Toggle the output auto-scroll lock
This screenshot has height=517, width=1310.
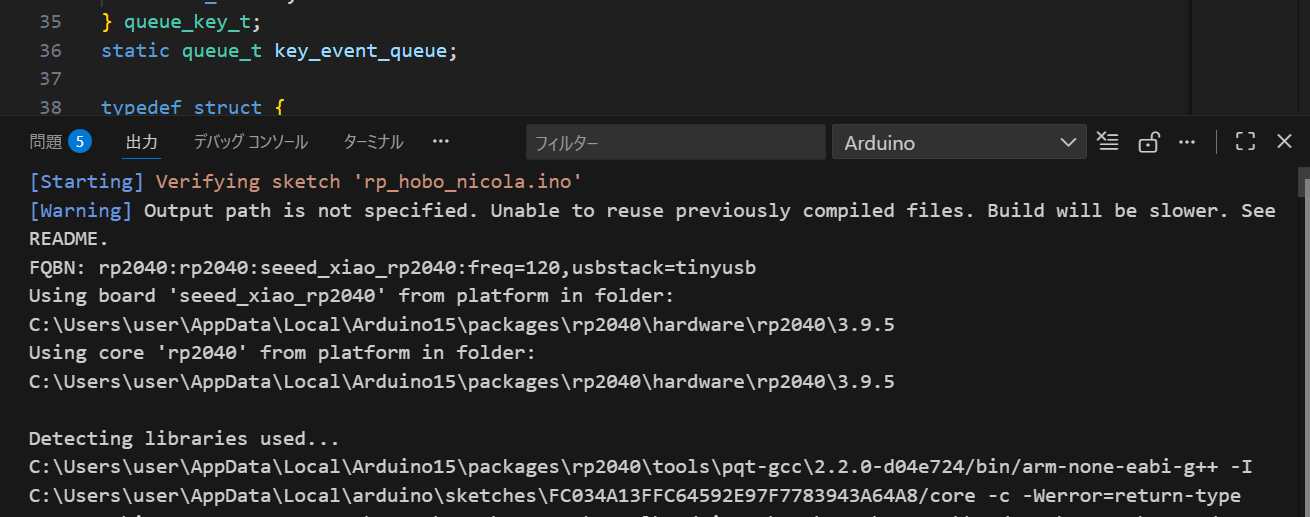tap(1148, 142)
